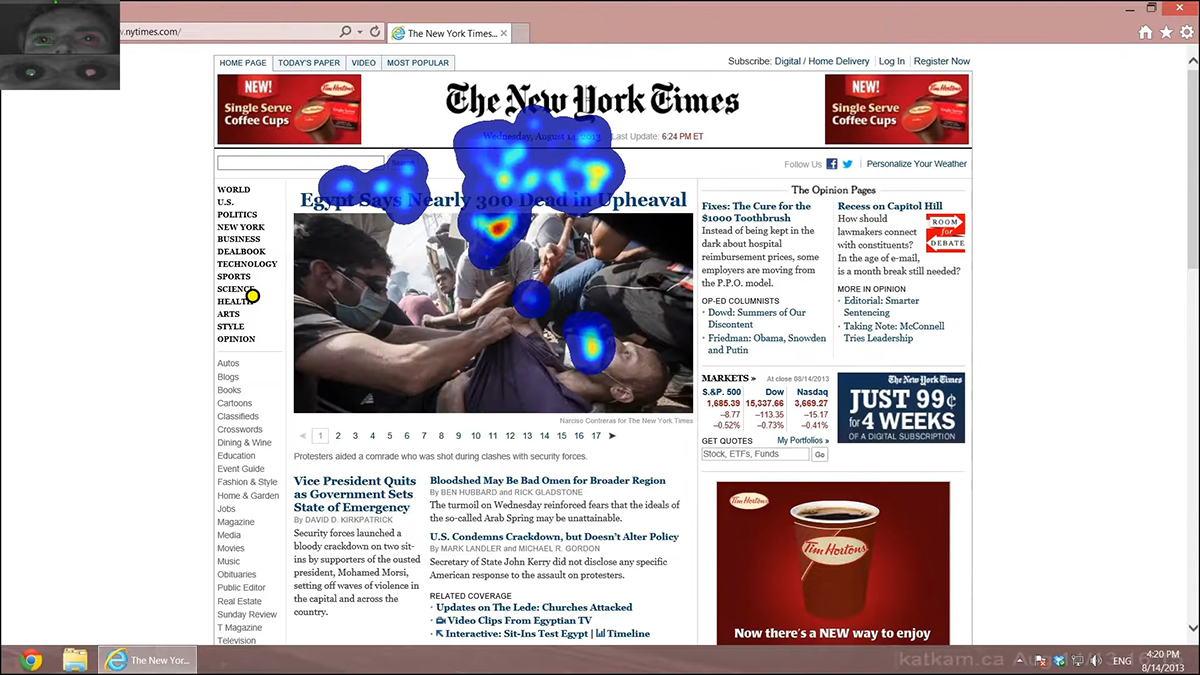This screenshot has width=1200, height=675.
Task: Open Fixes: Cure for $1000 Toothbrush
Action: tap(757, 212)
